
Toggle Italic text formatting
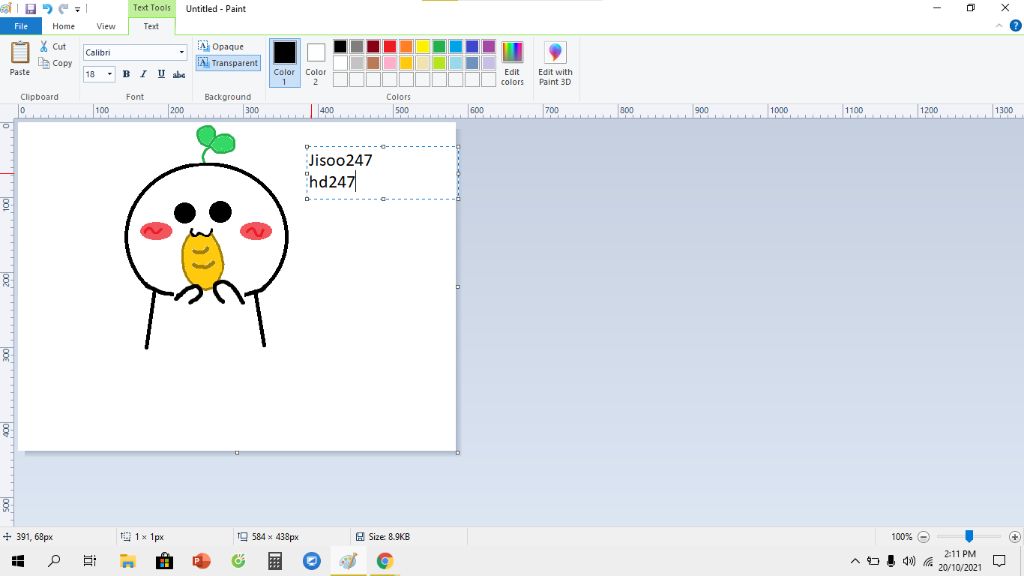tap(143, 74)
